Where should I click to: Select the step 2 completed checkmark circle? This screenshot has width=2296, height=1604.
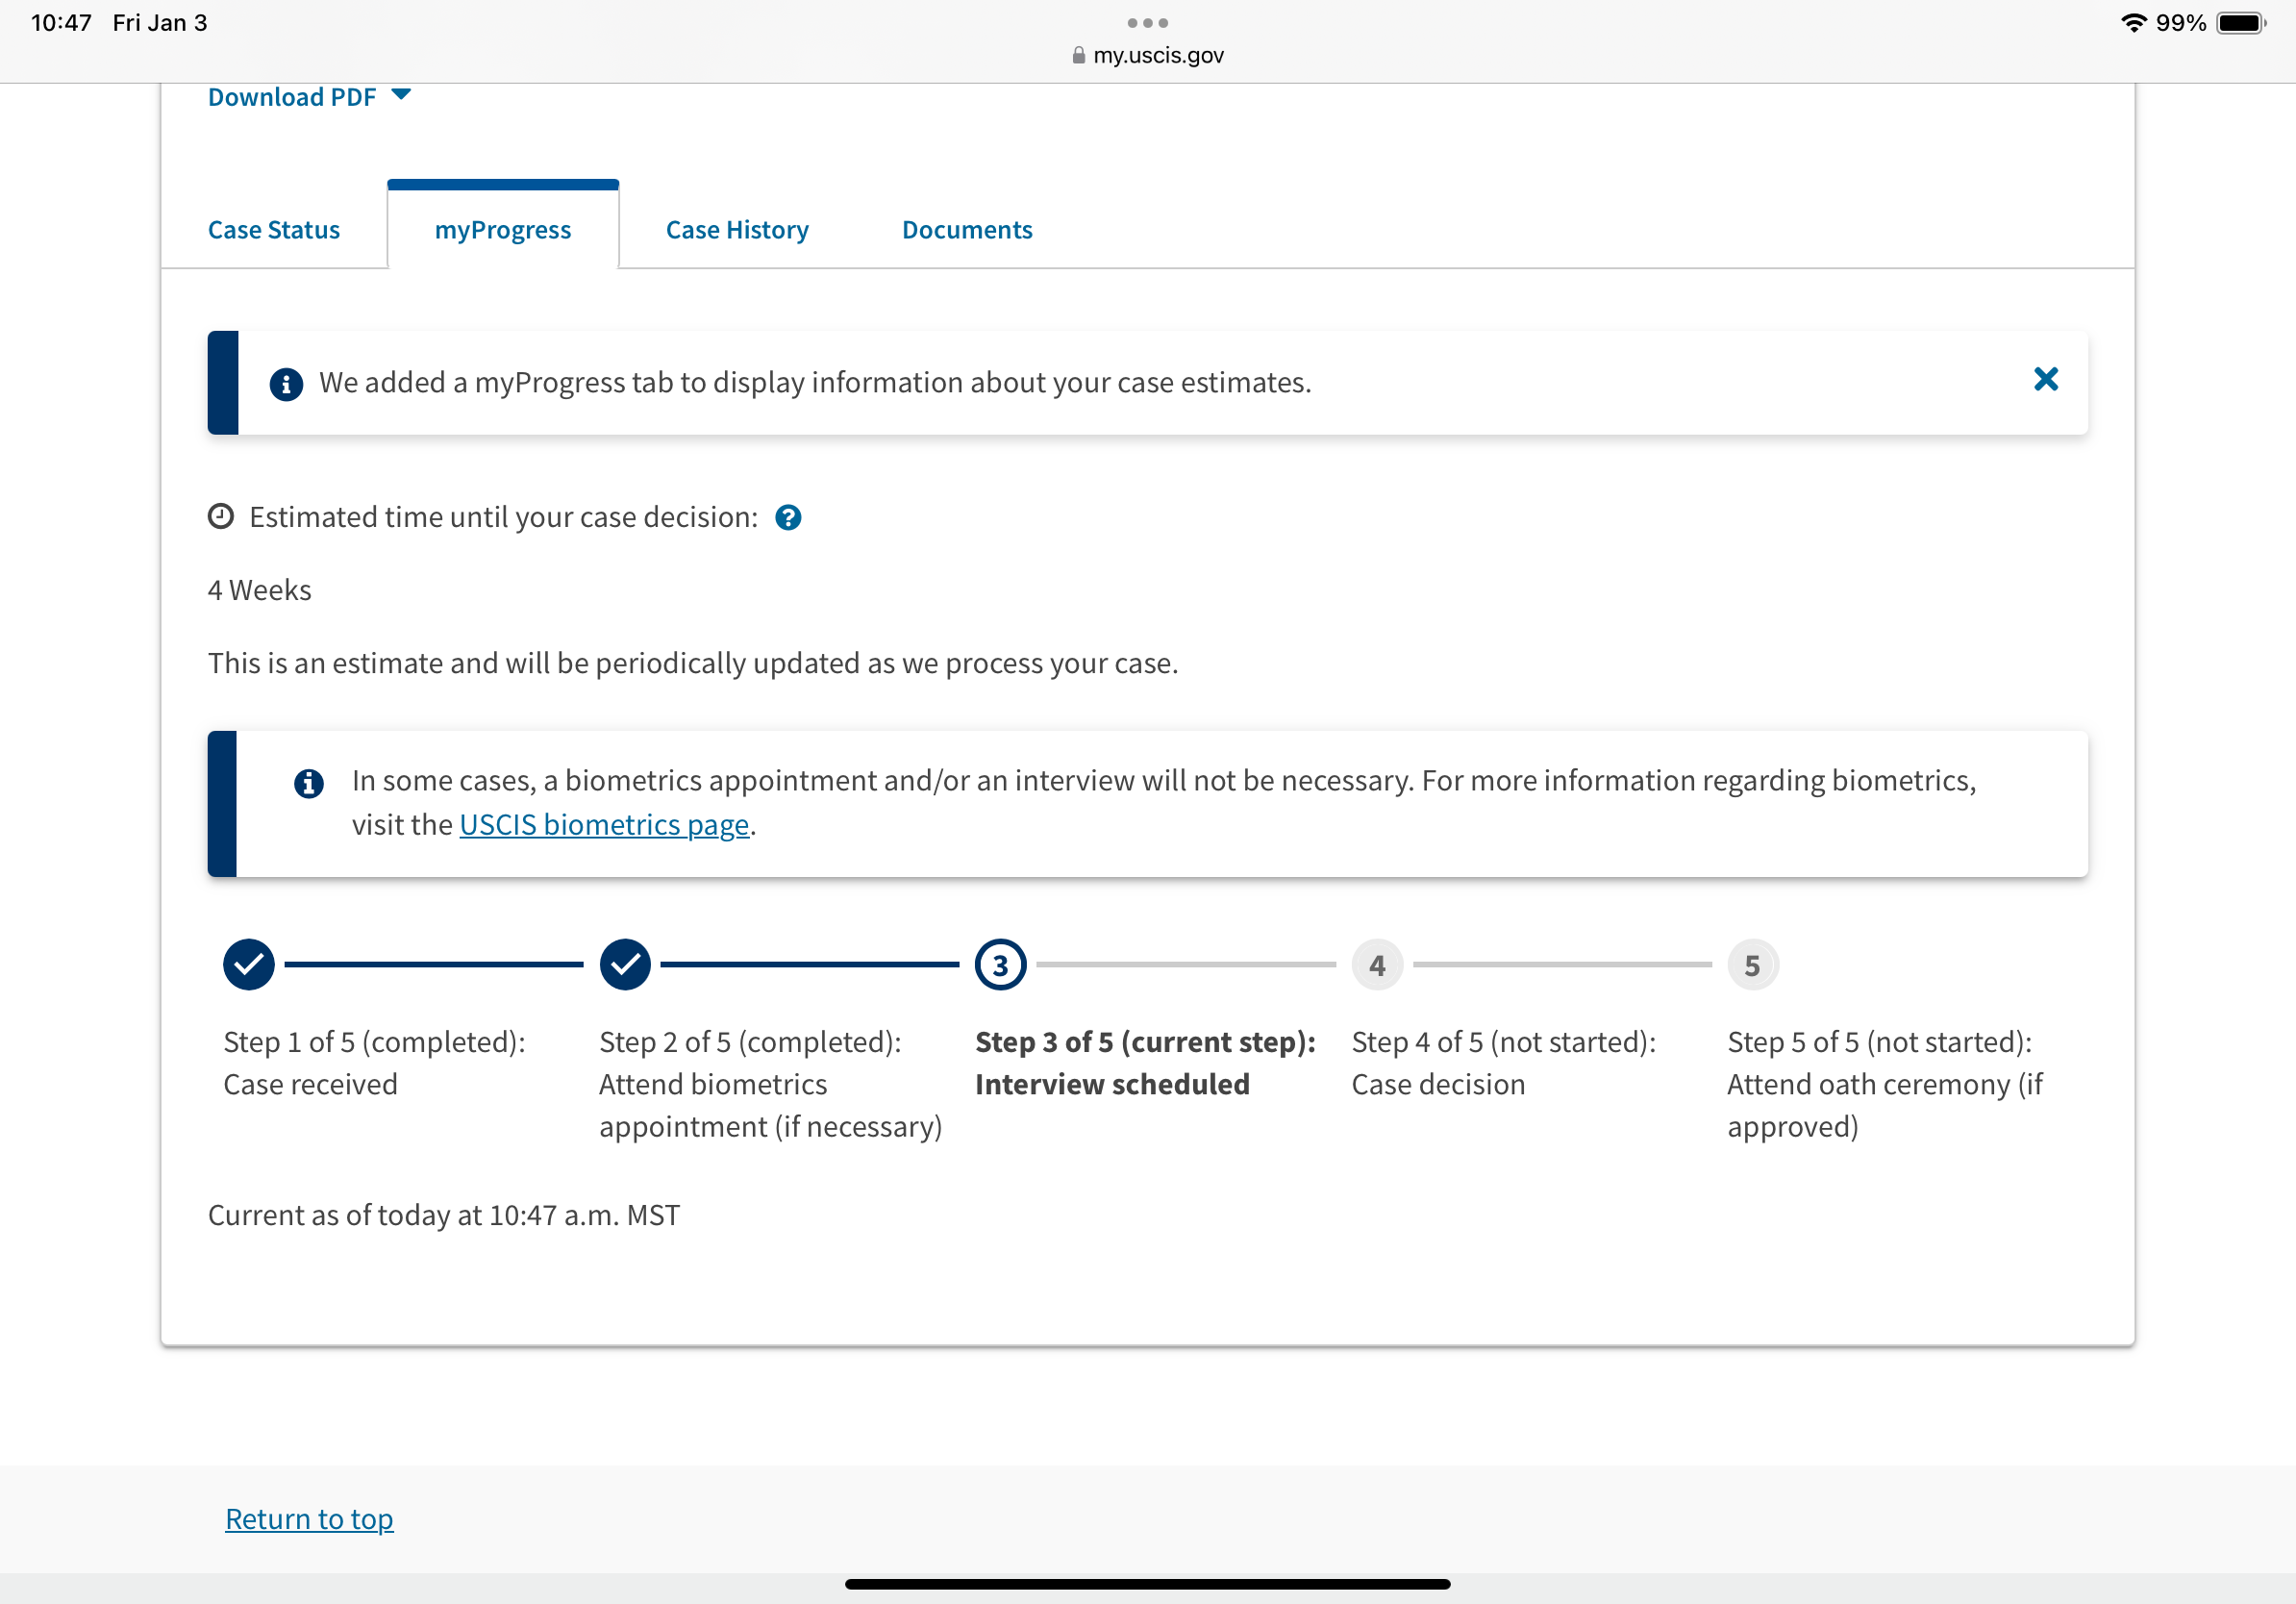tap(625, 965)
